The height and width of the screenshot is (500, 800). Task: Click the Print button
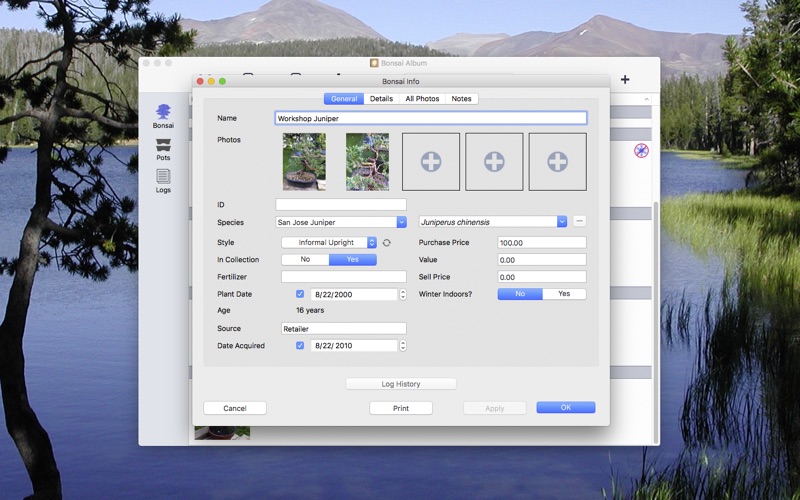coord(401,408)
